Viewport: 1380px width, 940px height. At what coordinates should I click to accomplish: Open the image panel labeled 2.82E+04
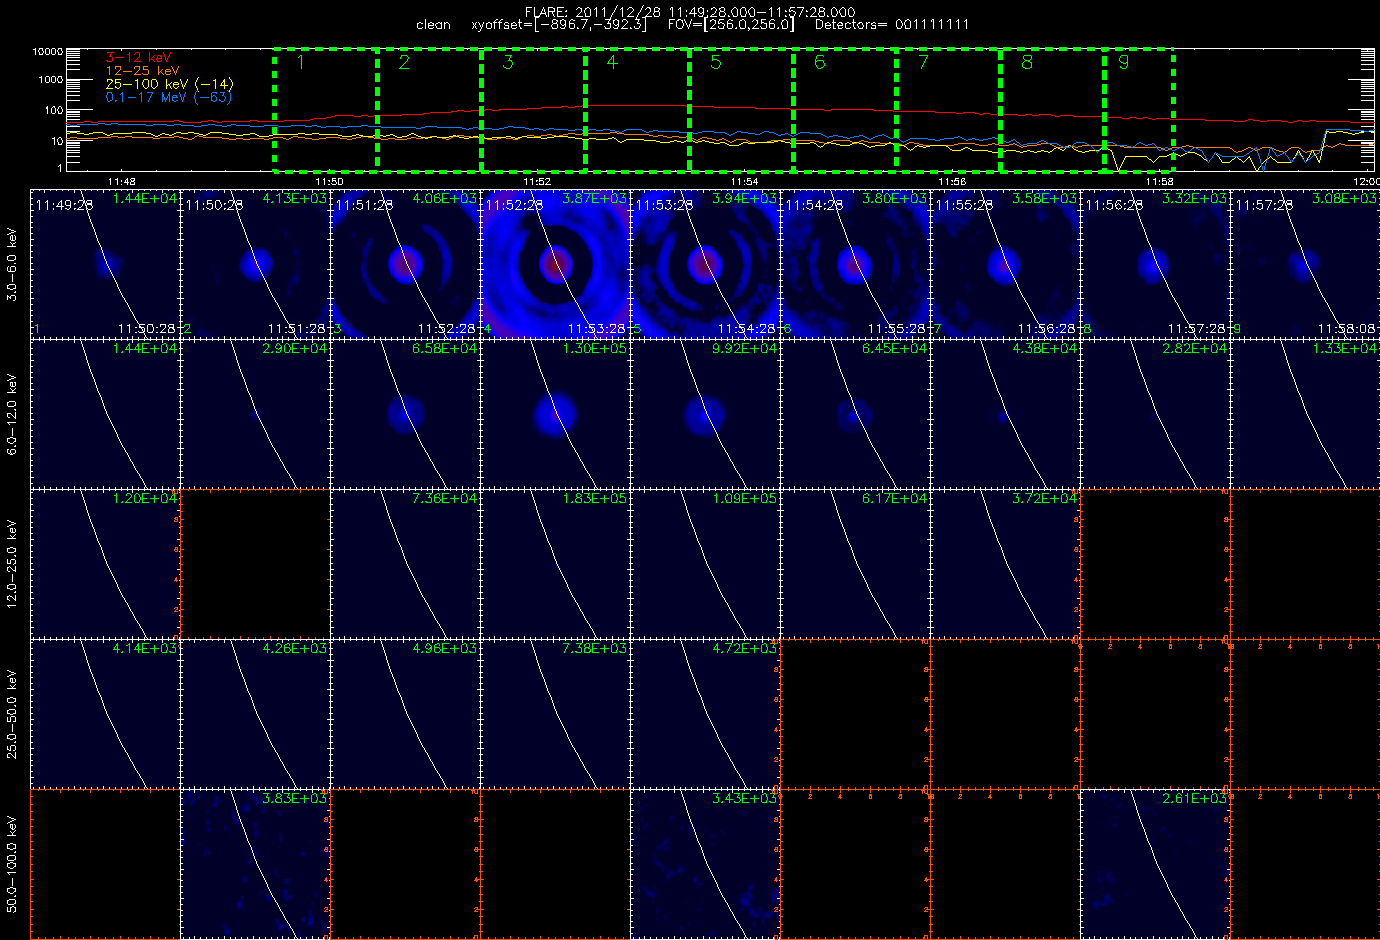click(1155, 414)
